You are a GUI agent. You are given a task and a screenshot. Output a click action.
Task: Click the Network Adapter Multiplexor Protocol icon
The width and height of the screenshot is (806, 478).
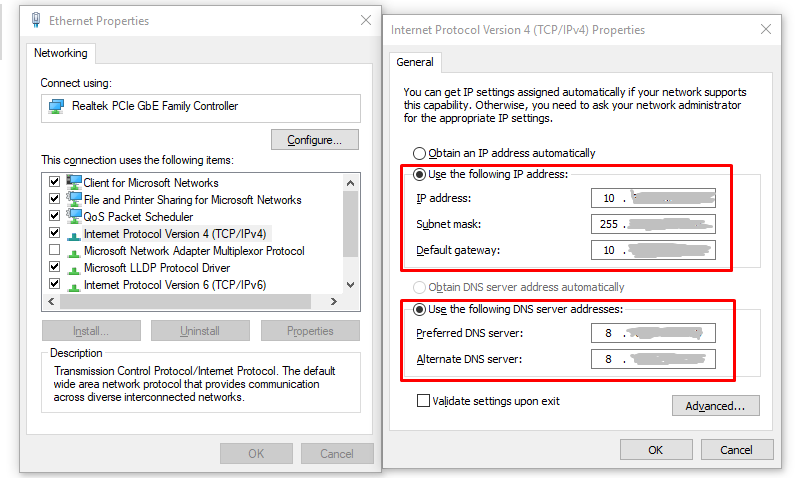[x=74, y=251]
